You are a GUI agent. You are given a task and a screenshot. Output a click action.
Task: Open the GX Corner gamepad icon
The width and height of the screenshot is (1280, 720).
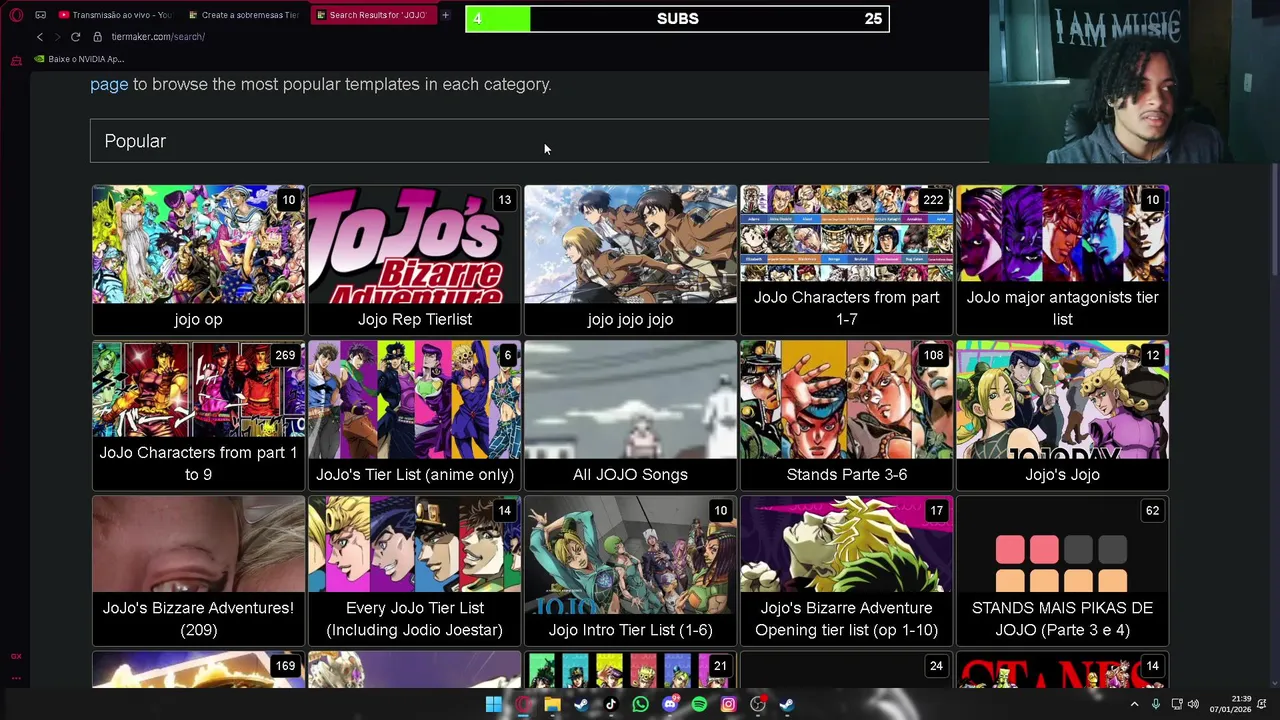pos(40,15)
